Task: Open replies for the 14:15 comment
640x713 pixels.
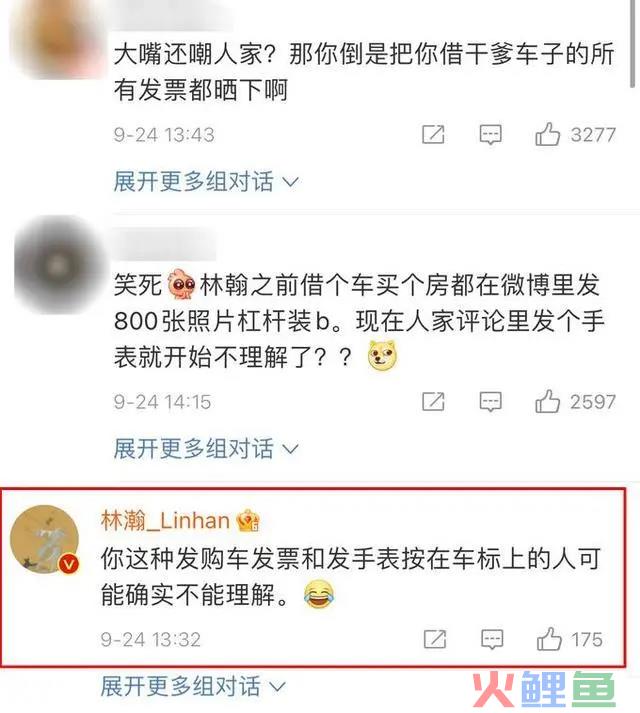Action: [490, 402]
